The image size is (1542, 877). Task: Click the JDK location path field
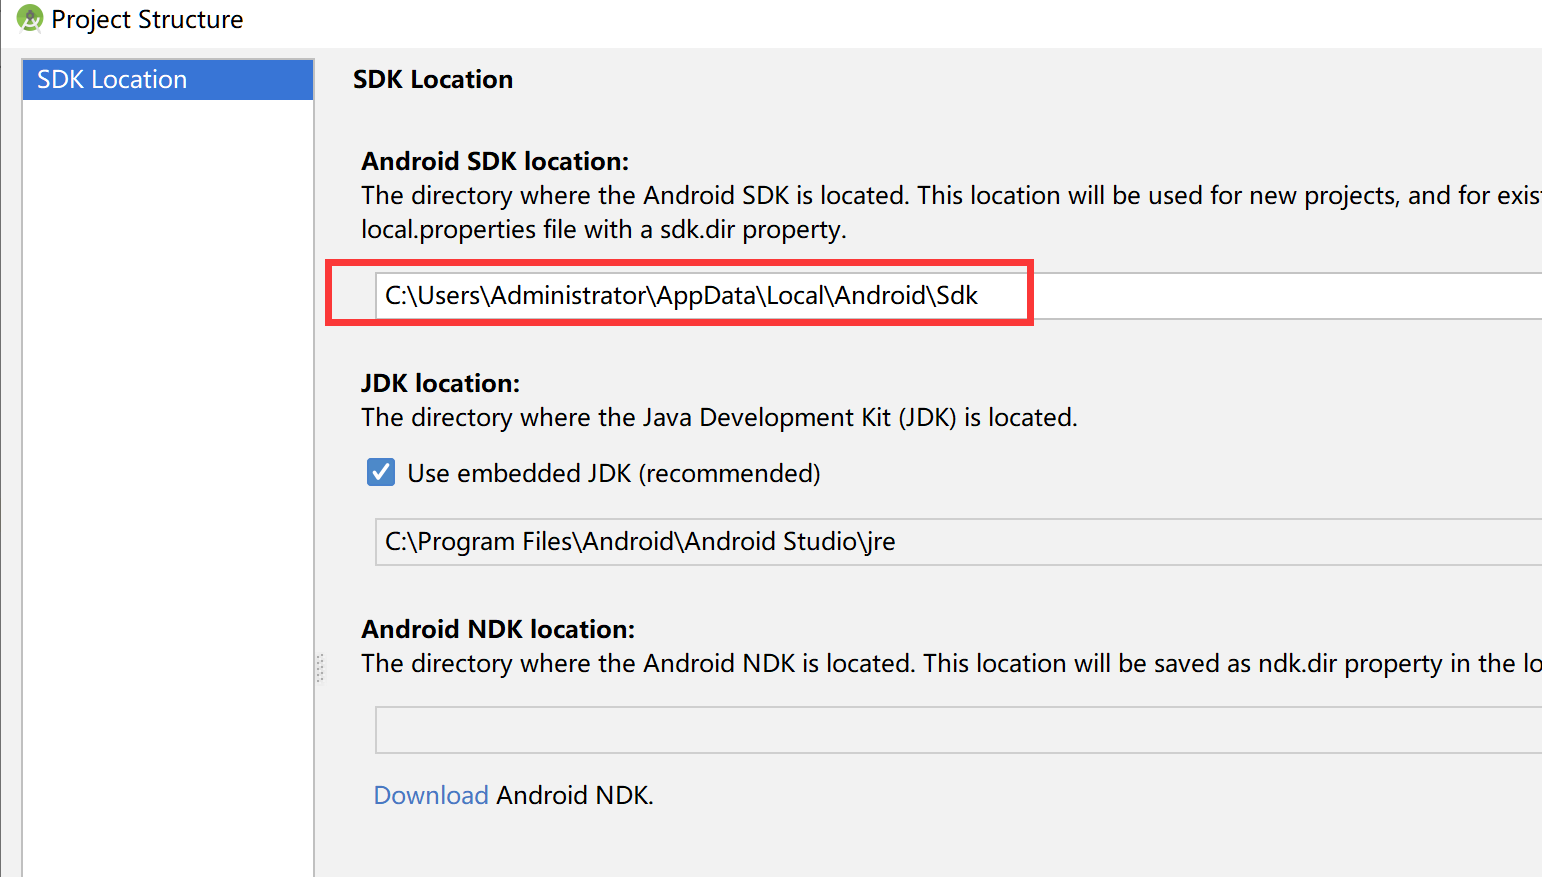(x=958, y=542)
